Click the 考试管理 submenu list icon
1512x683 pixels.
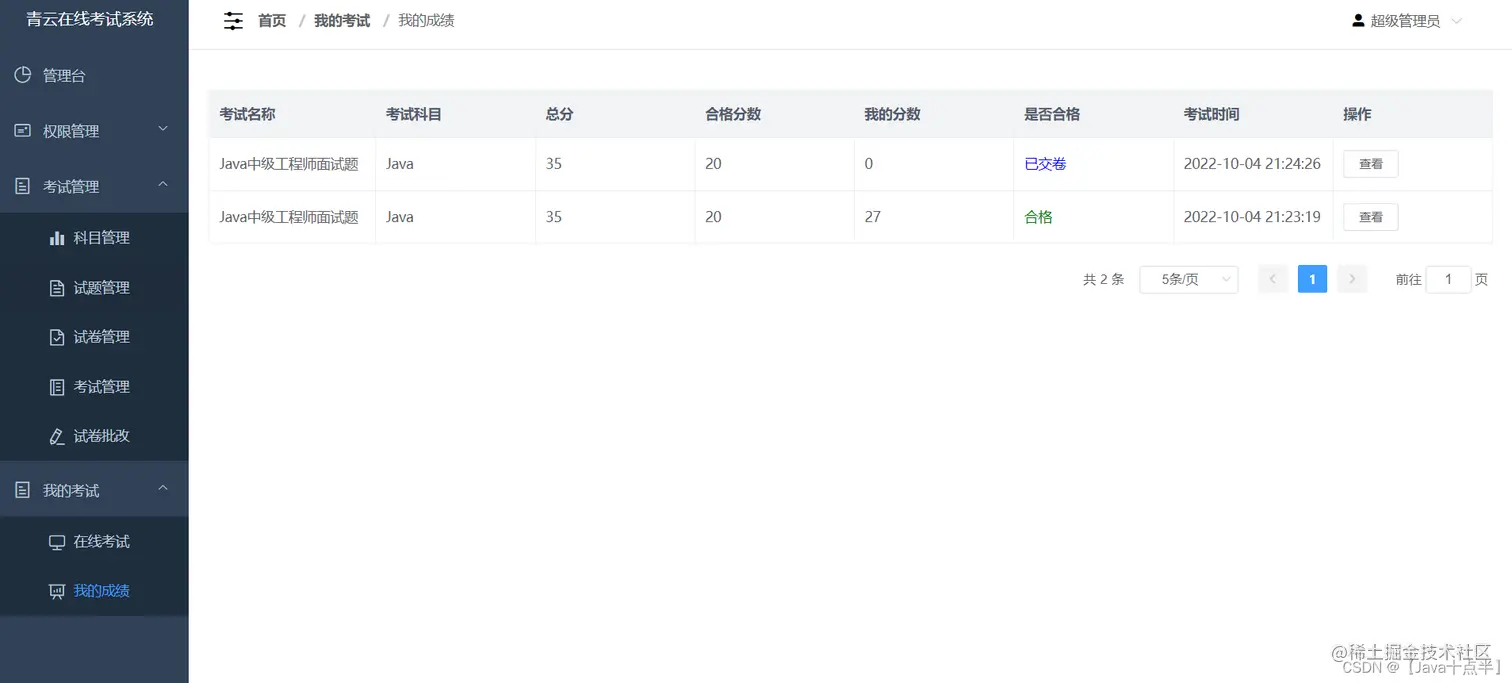(57, 387)
